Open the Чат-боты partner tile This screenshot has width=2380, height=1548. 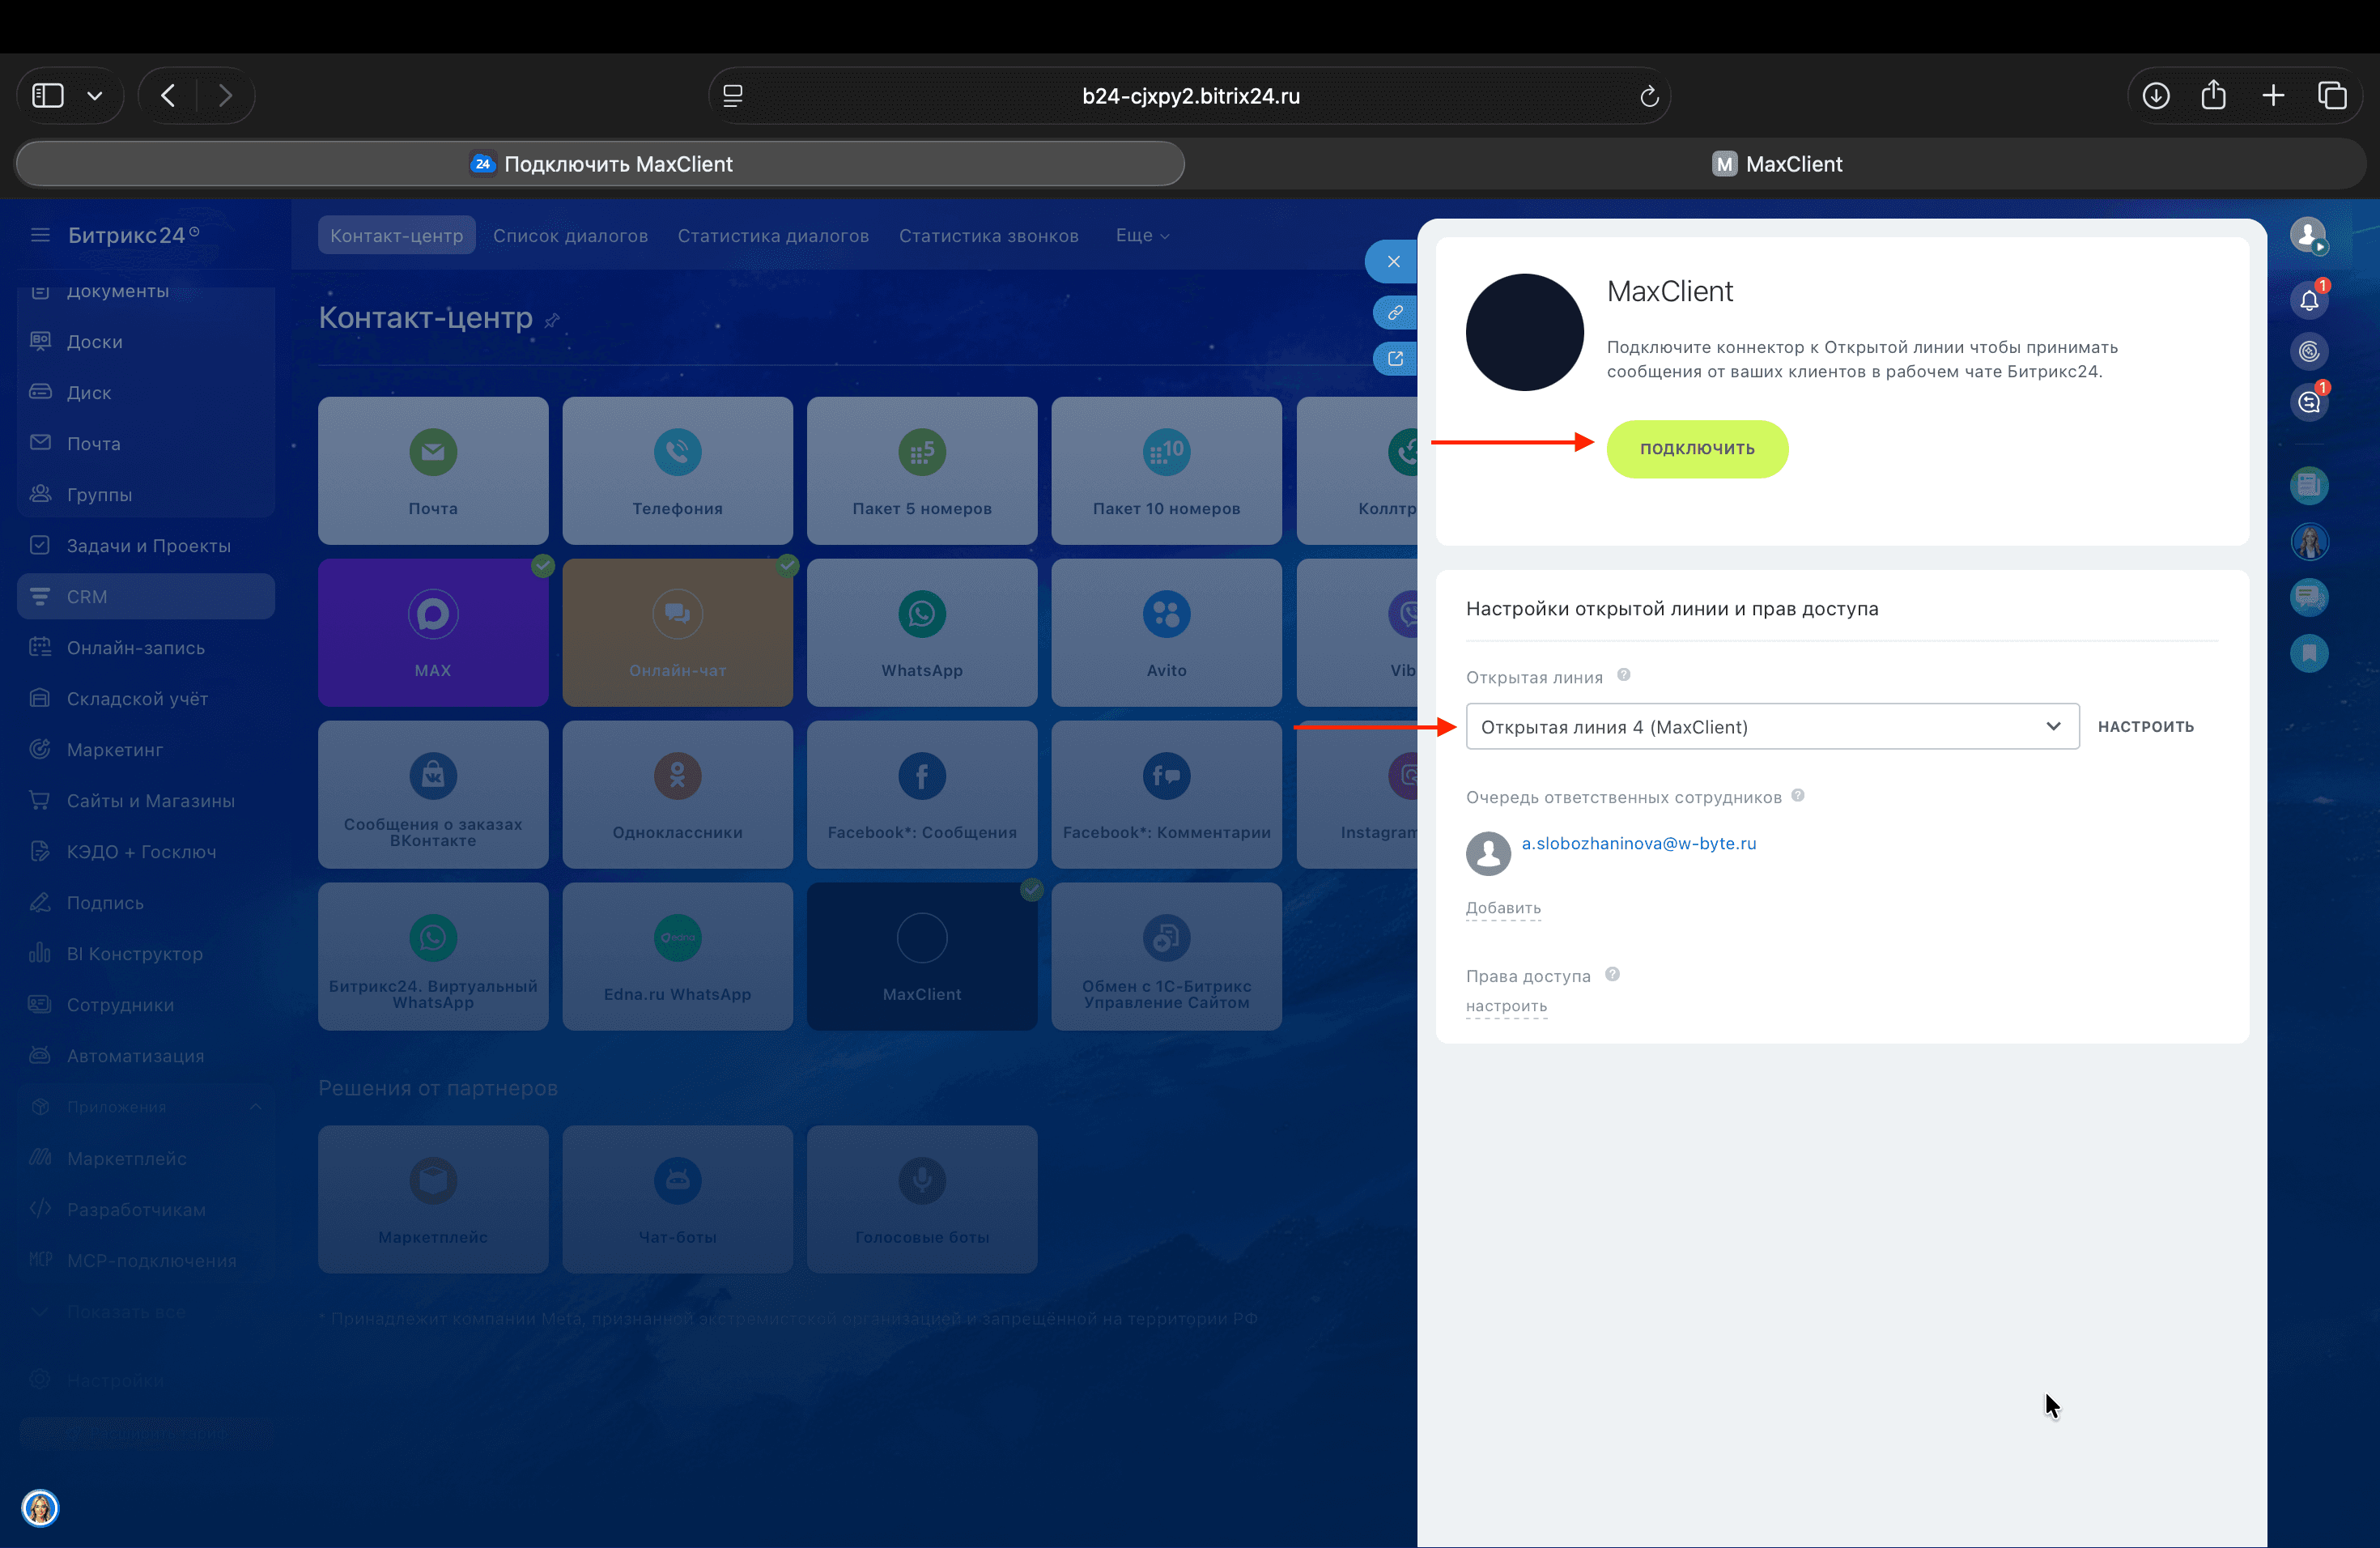pyautogui.click(x=677, y=1199)
